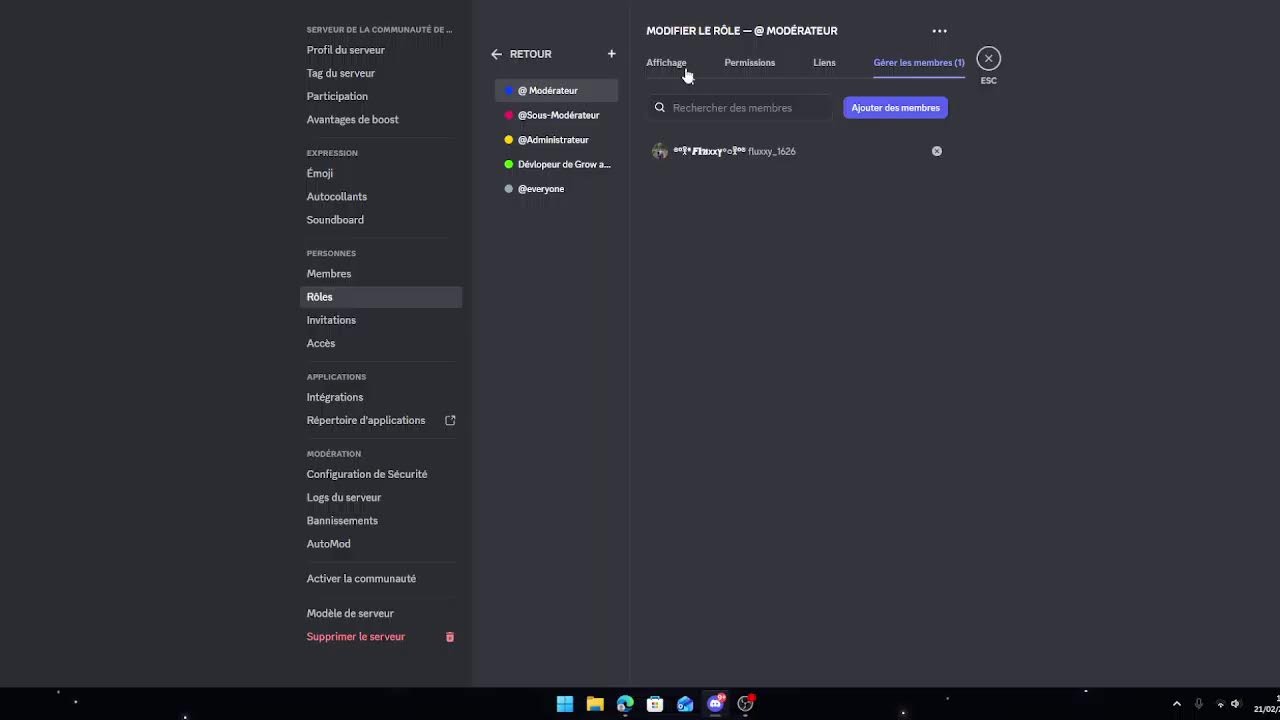Click the taskbar date and clock
This screenshot has height=720, width=1280.
1266,704
